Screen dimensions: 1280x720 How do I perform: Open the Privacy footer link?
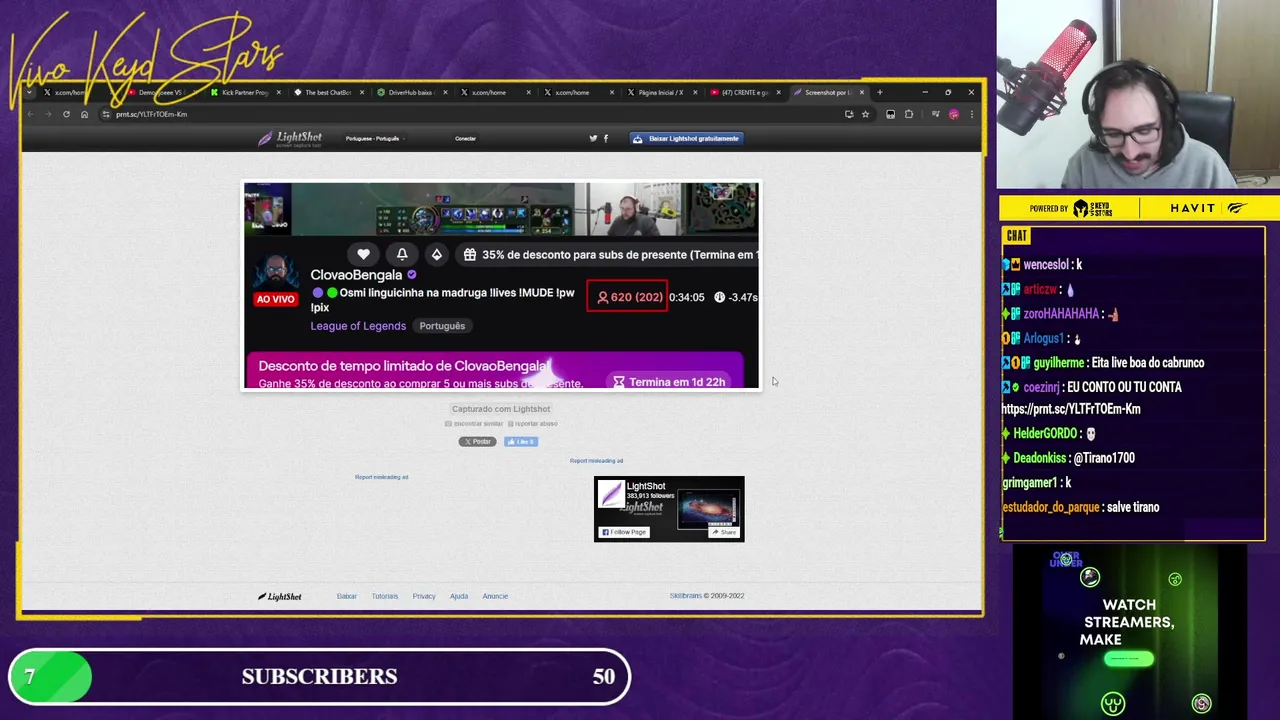click(x=424, y=596)
